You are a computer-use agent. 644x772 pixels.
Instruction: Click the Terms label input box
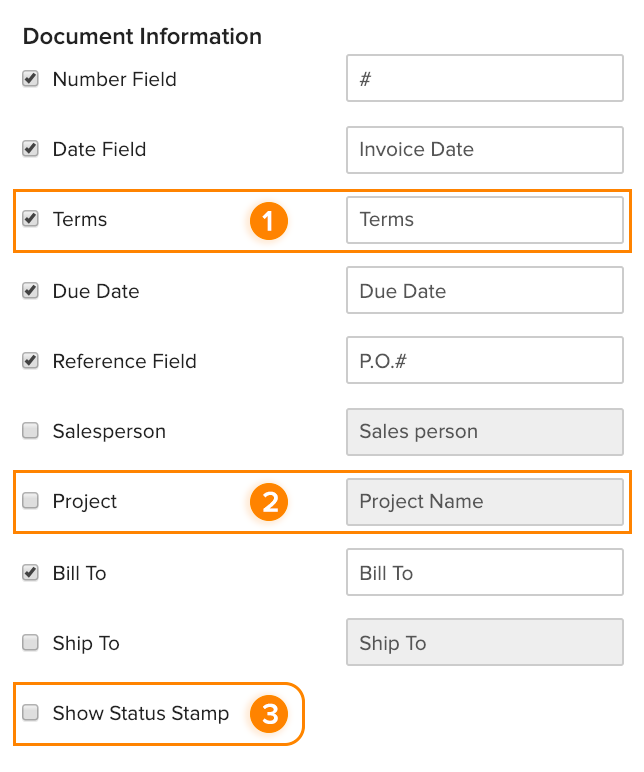(x=485, y=219)
